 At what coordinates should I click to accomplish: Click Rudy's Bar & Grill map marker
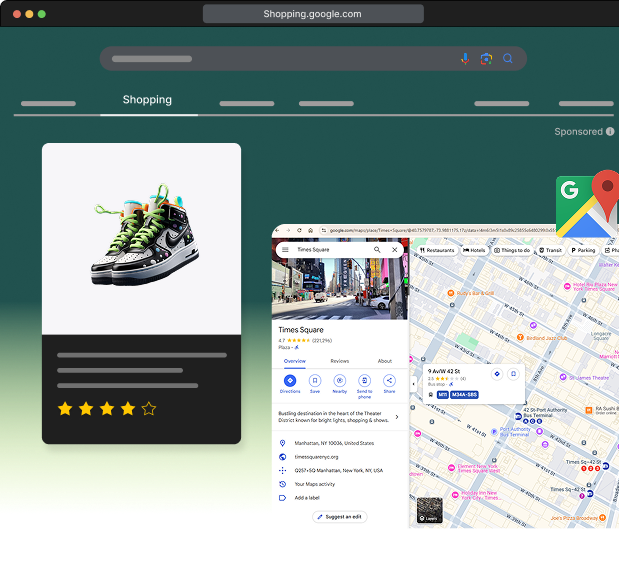(451, 293)
